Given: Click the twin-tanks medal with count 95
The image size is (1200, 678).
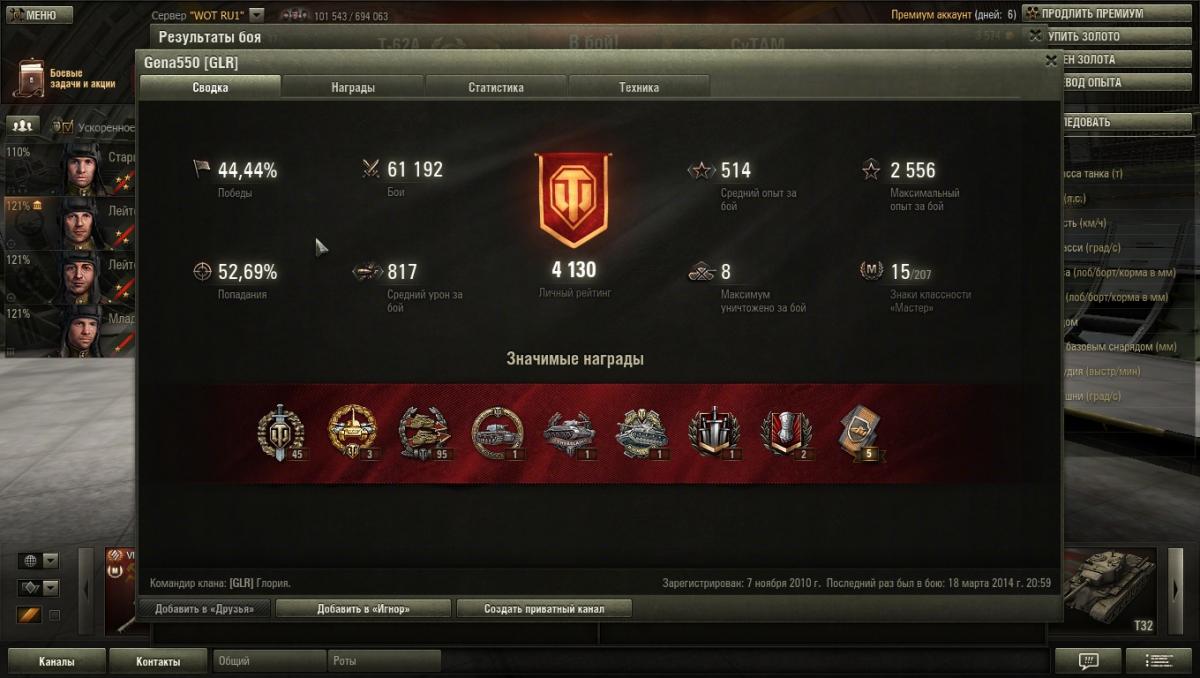Looking at the screenshot, I should pyautogui.click(x=424, y=433).
